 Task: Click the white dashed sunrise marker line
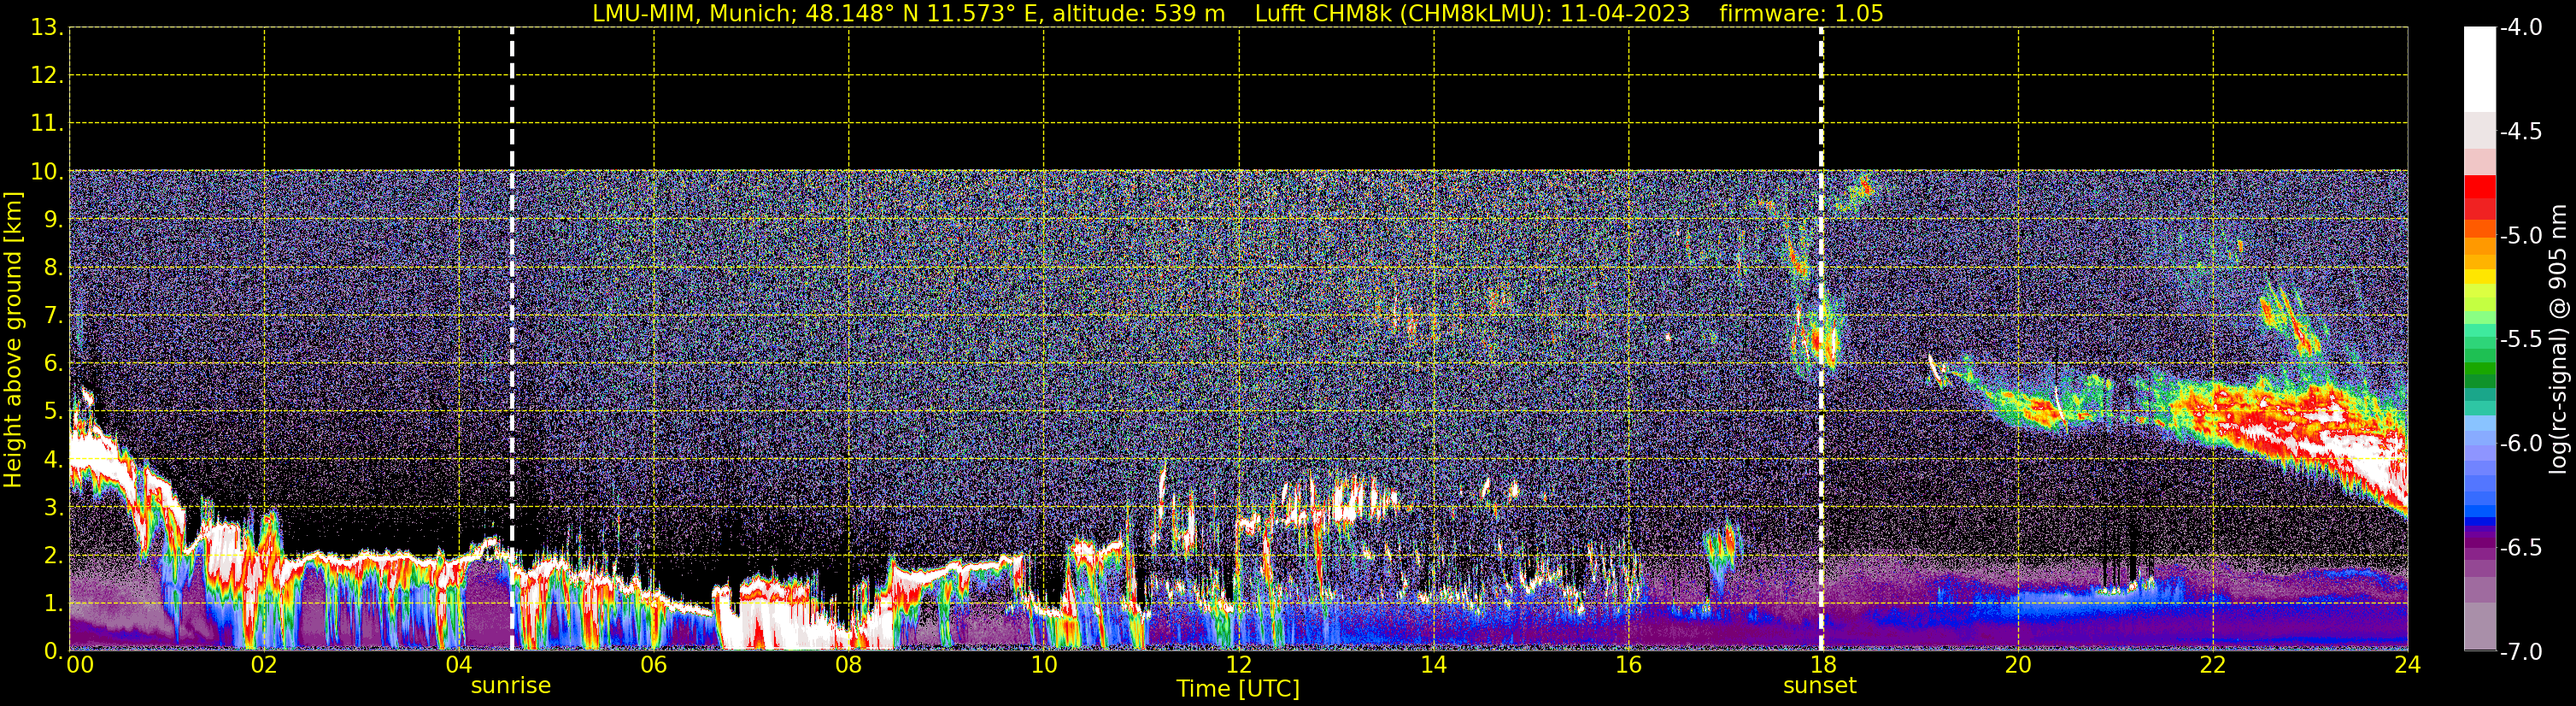coord(512,340)
